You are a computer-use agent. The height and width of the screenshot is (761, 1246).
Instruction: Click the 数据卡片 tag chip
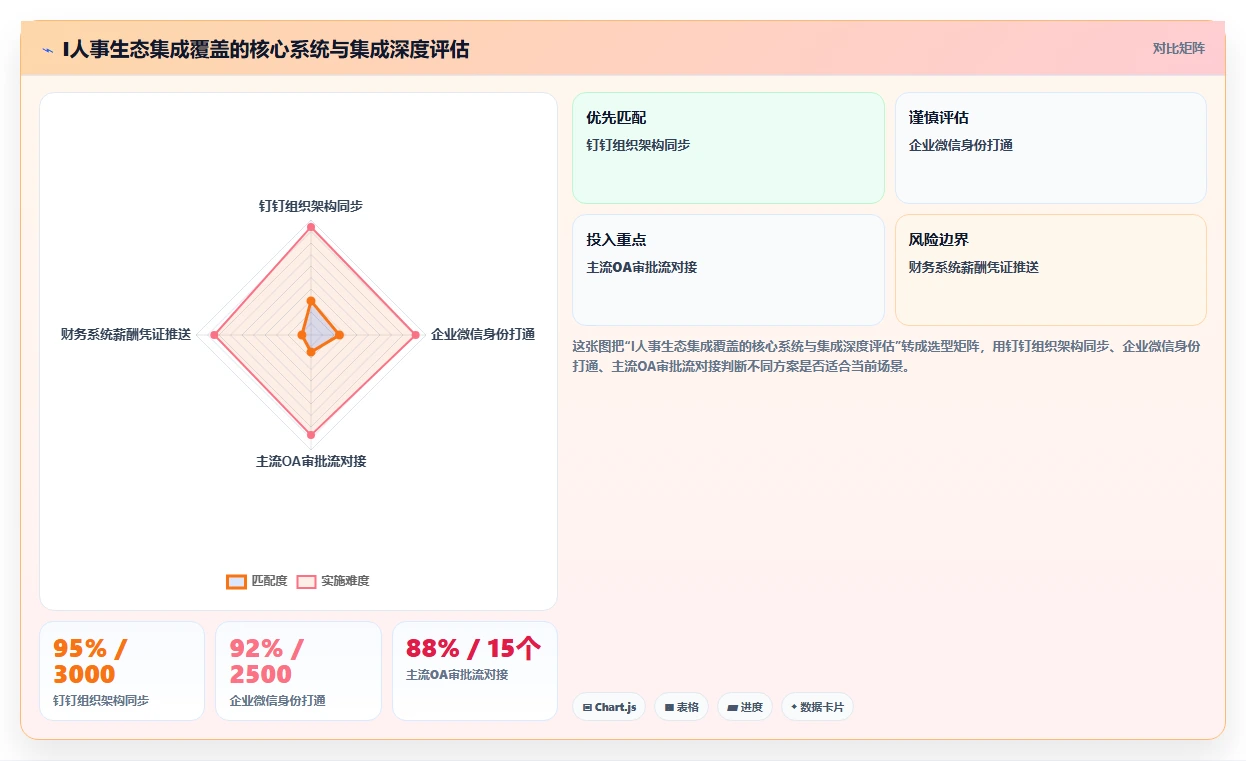(x=817, y=707)
